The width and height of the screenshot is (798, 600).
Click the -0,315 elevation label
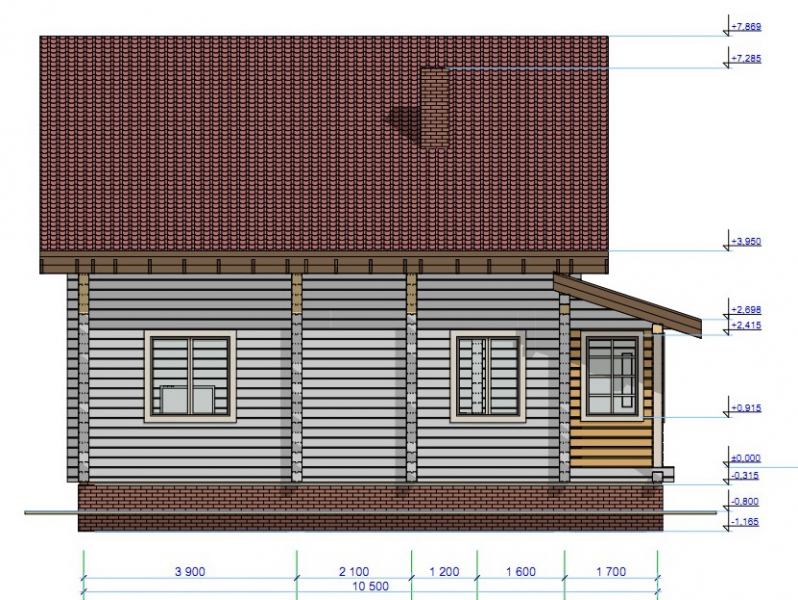[745, 475]
